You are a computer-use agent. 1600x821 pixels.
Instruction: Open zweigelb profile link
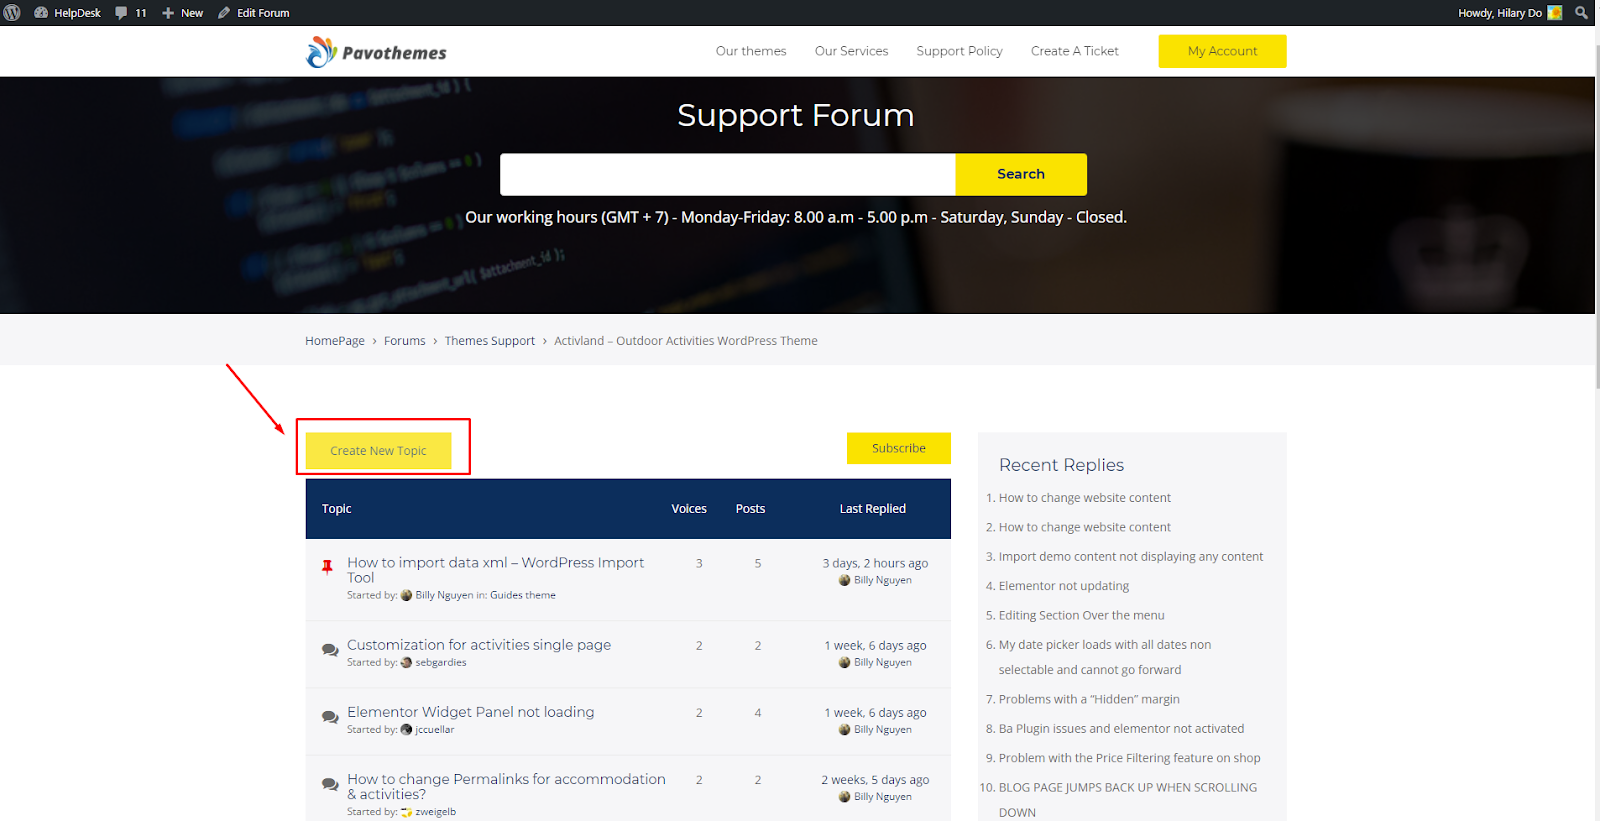click(x=436, y=812)
